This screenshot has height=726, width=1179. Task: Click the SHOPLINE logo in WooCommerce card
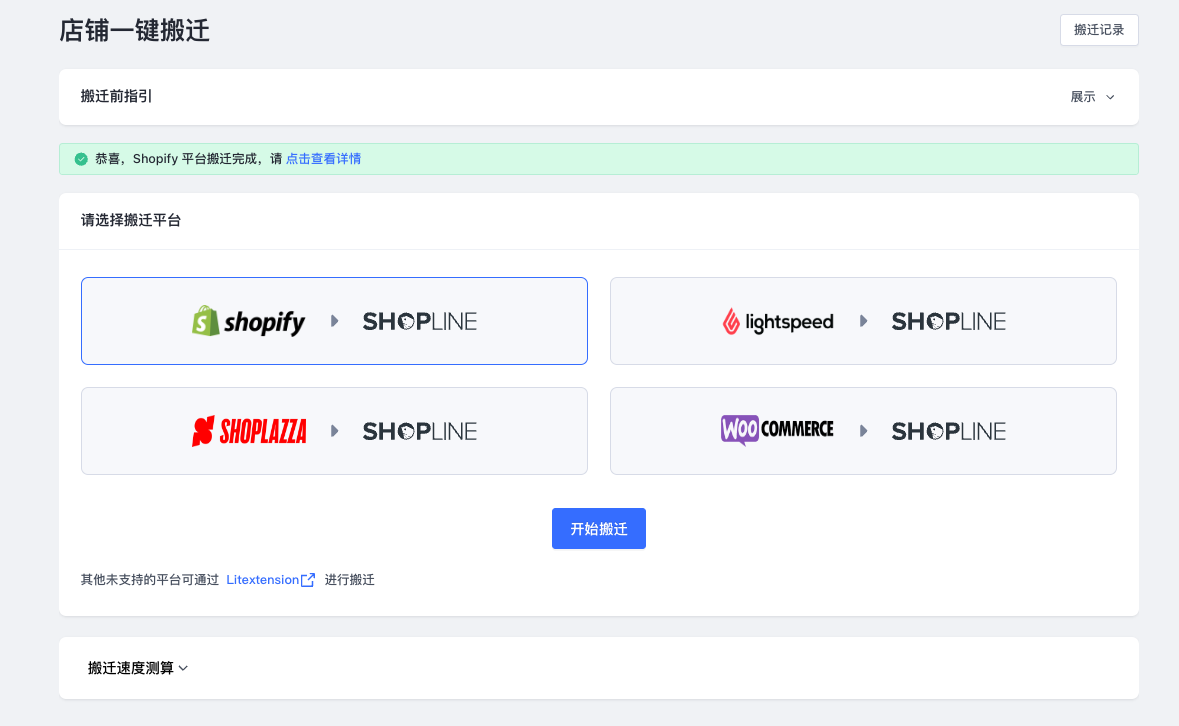tap(948, 431)
